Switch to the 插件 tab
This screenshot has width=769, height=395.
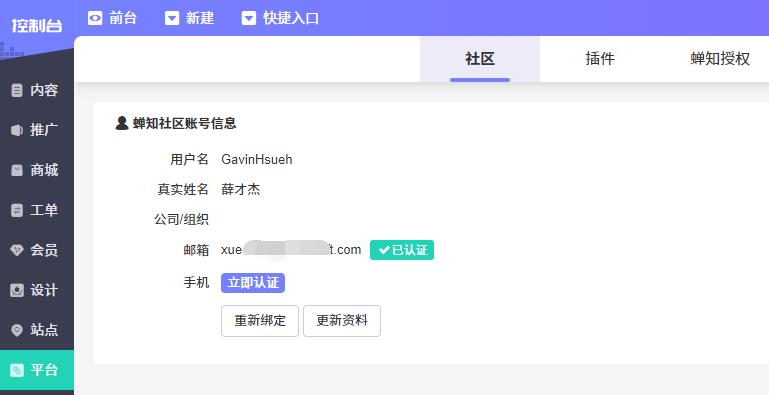600,59
